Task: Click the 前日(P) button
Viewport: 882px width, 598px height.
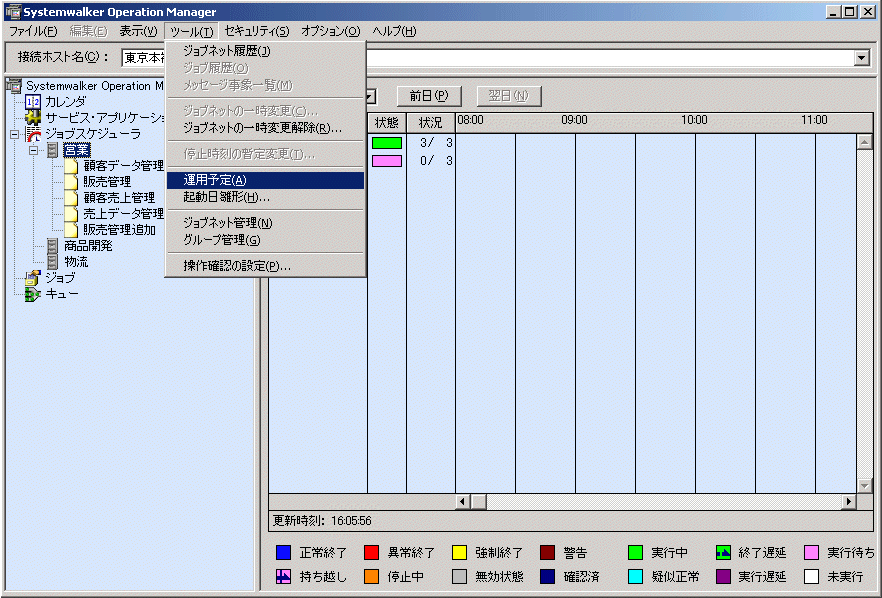Action: tap(429, 96)
